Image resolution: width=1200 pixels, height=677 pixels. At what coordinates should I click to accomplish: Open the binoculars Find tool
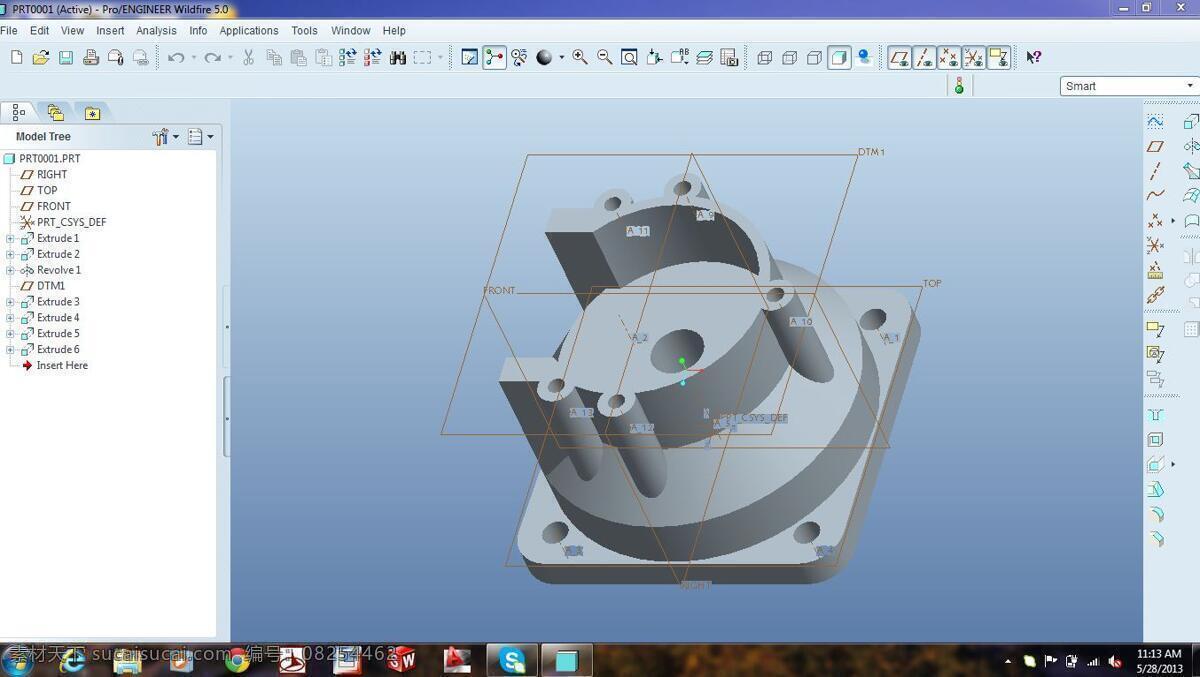click(398, 58)
